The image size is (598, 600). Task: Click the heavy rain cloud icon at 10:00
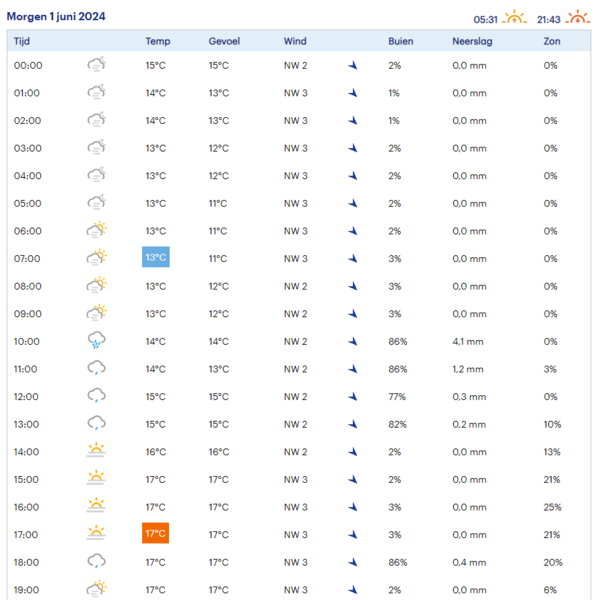(96, 340)
